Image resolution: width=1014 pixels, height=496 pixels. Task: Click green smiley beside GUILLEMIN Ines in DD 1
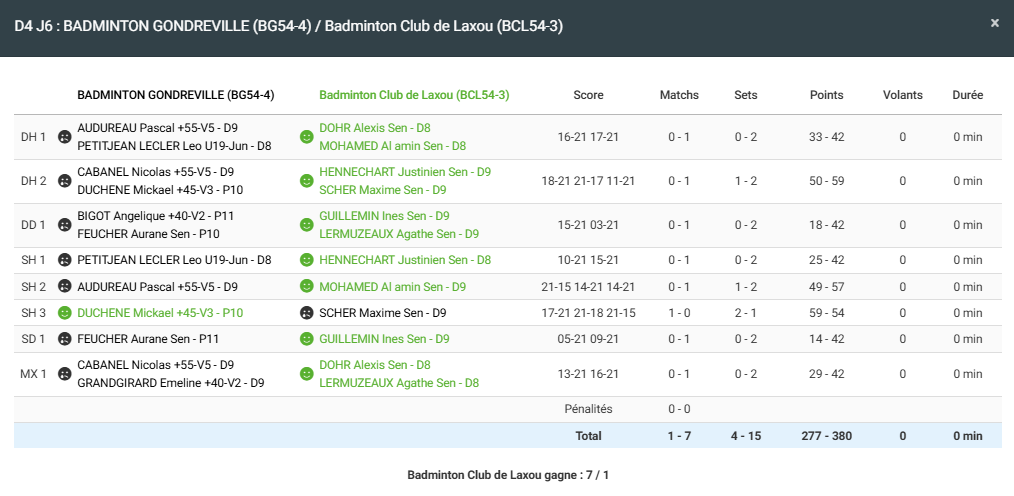coord(307,225)
